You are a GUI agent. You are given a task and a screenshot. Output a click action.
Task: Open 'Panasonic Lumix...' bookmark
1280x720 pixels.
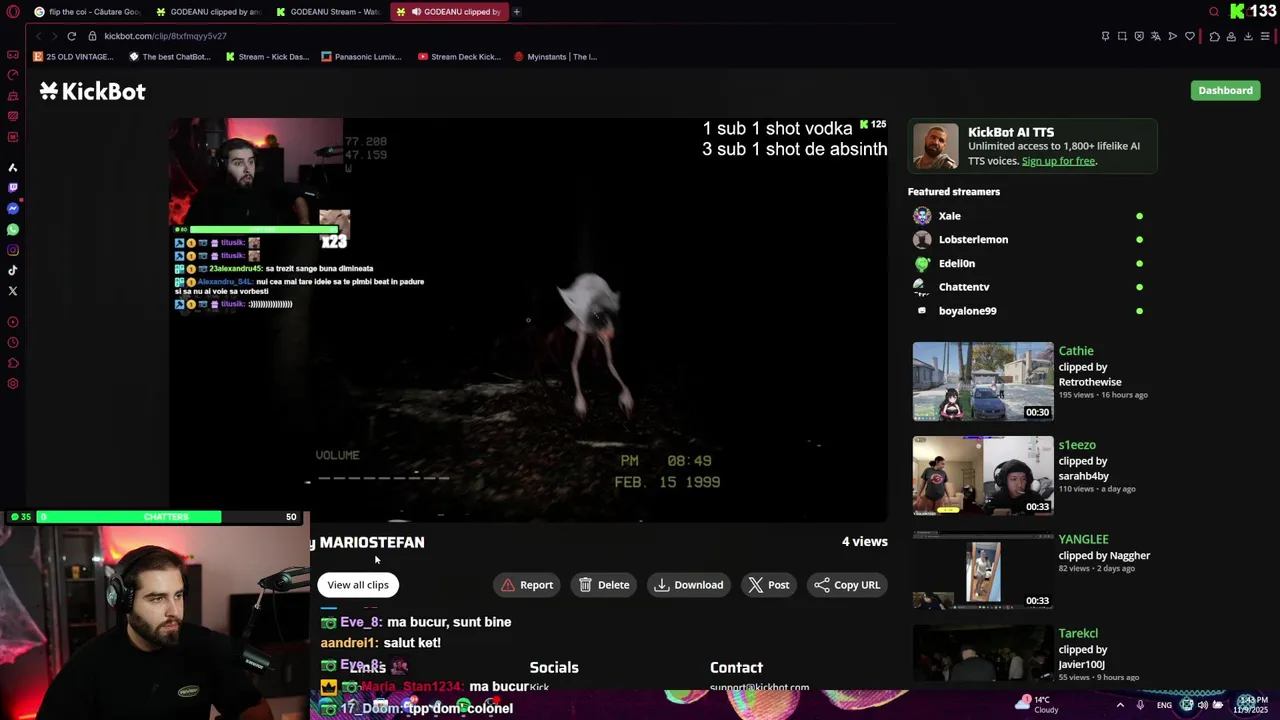tap(361, 57)
